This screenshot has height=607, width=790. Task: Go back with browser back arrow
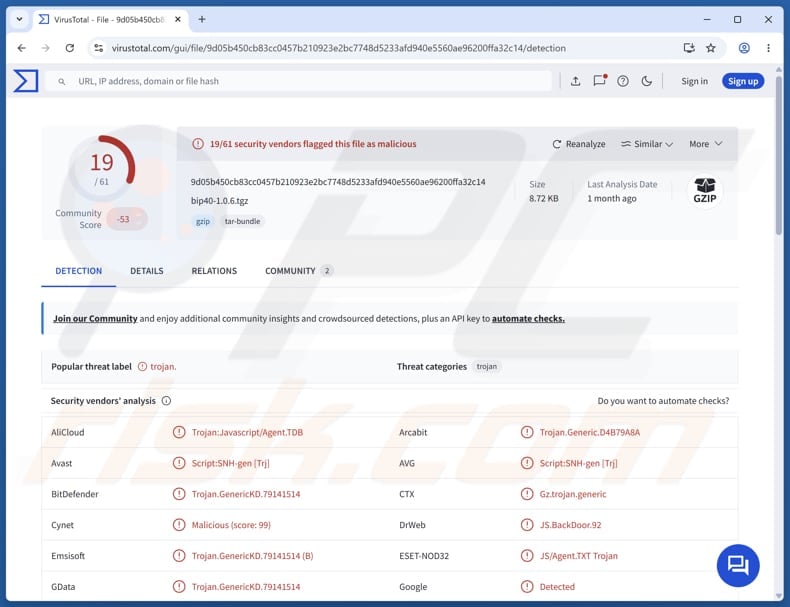coord(21,48)
